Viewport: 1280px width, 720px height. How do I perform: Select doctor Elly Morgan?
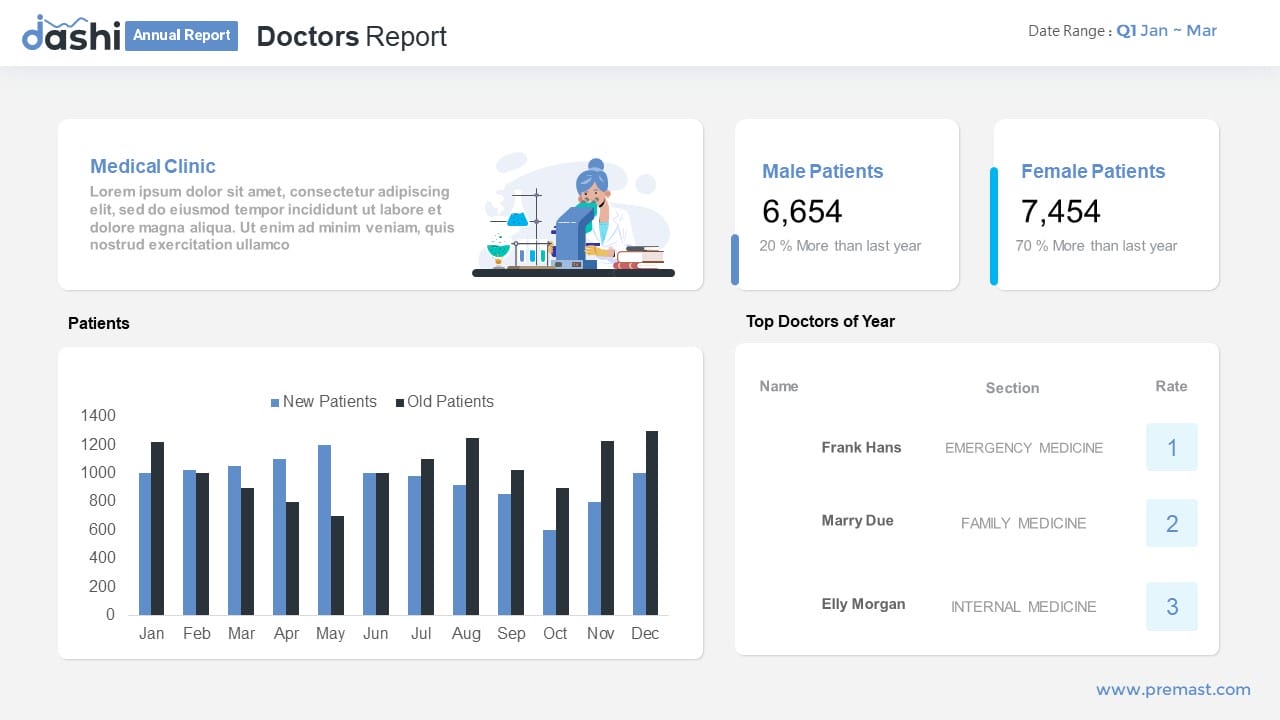863,604
